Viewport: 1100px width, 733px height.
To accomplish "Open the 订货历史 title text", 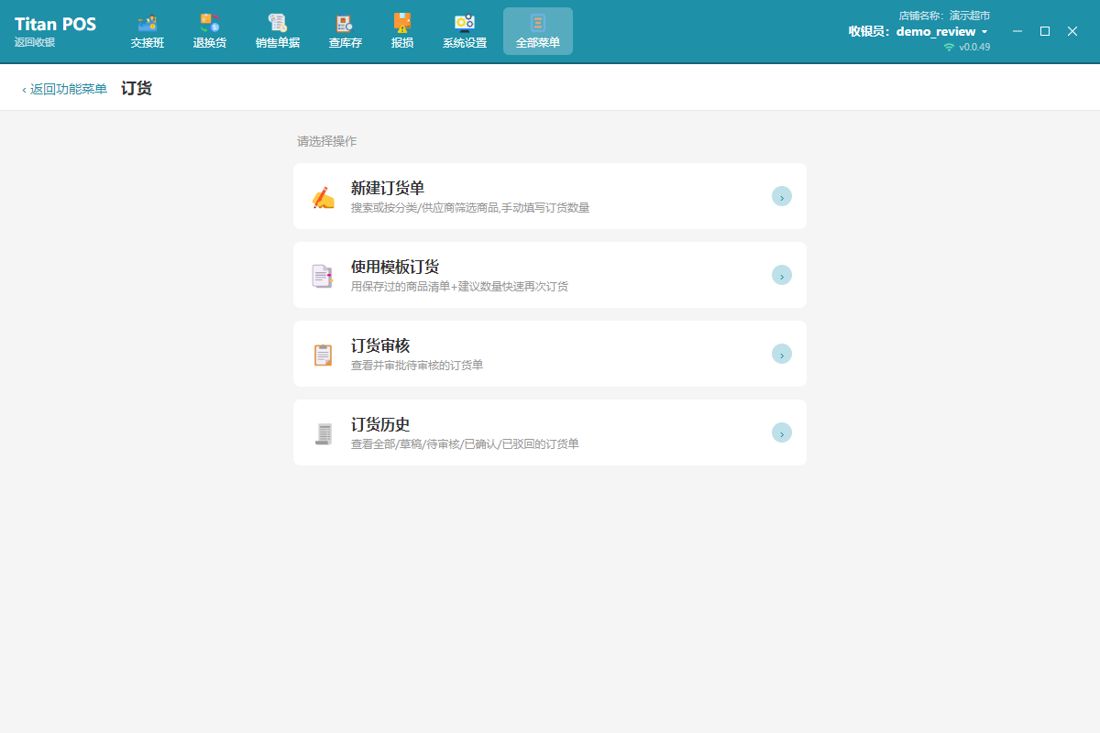I will (380, 424).
